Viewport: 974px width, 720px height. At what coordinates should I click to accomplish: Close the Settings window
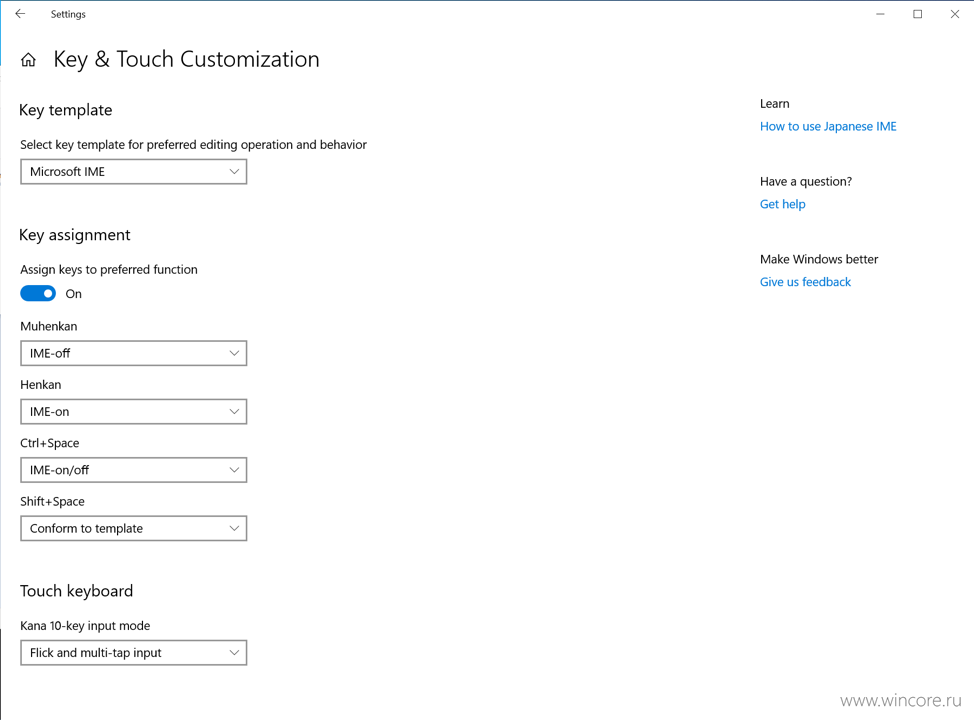pyautogui.click(x=955, y=14)
